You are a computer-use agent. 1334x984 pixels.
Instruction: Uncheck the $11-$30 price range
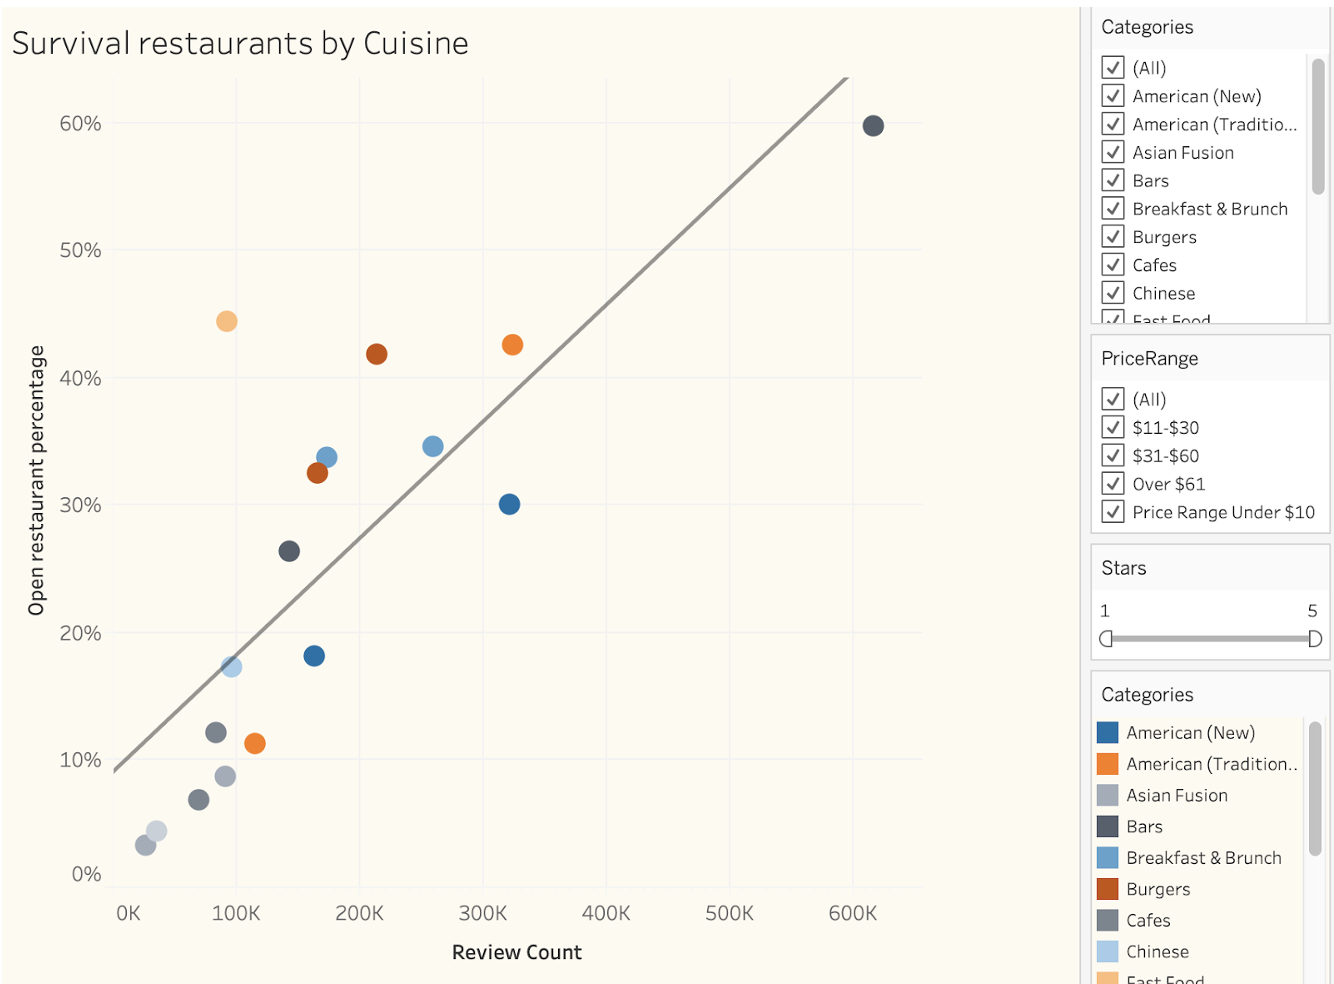click(1112, 427)
